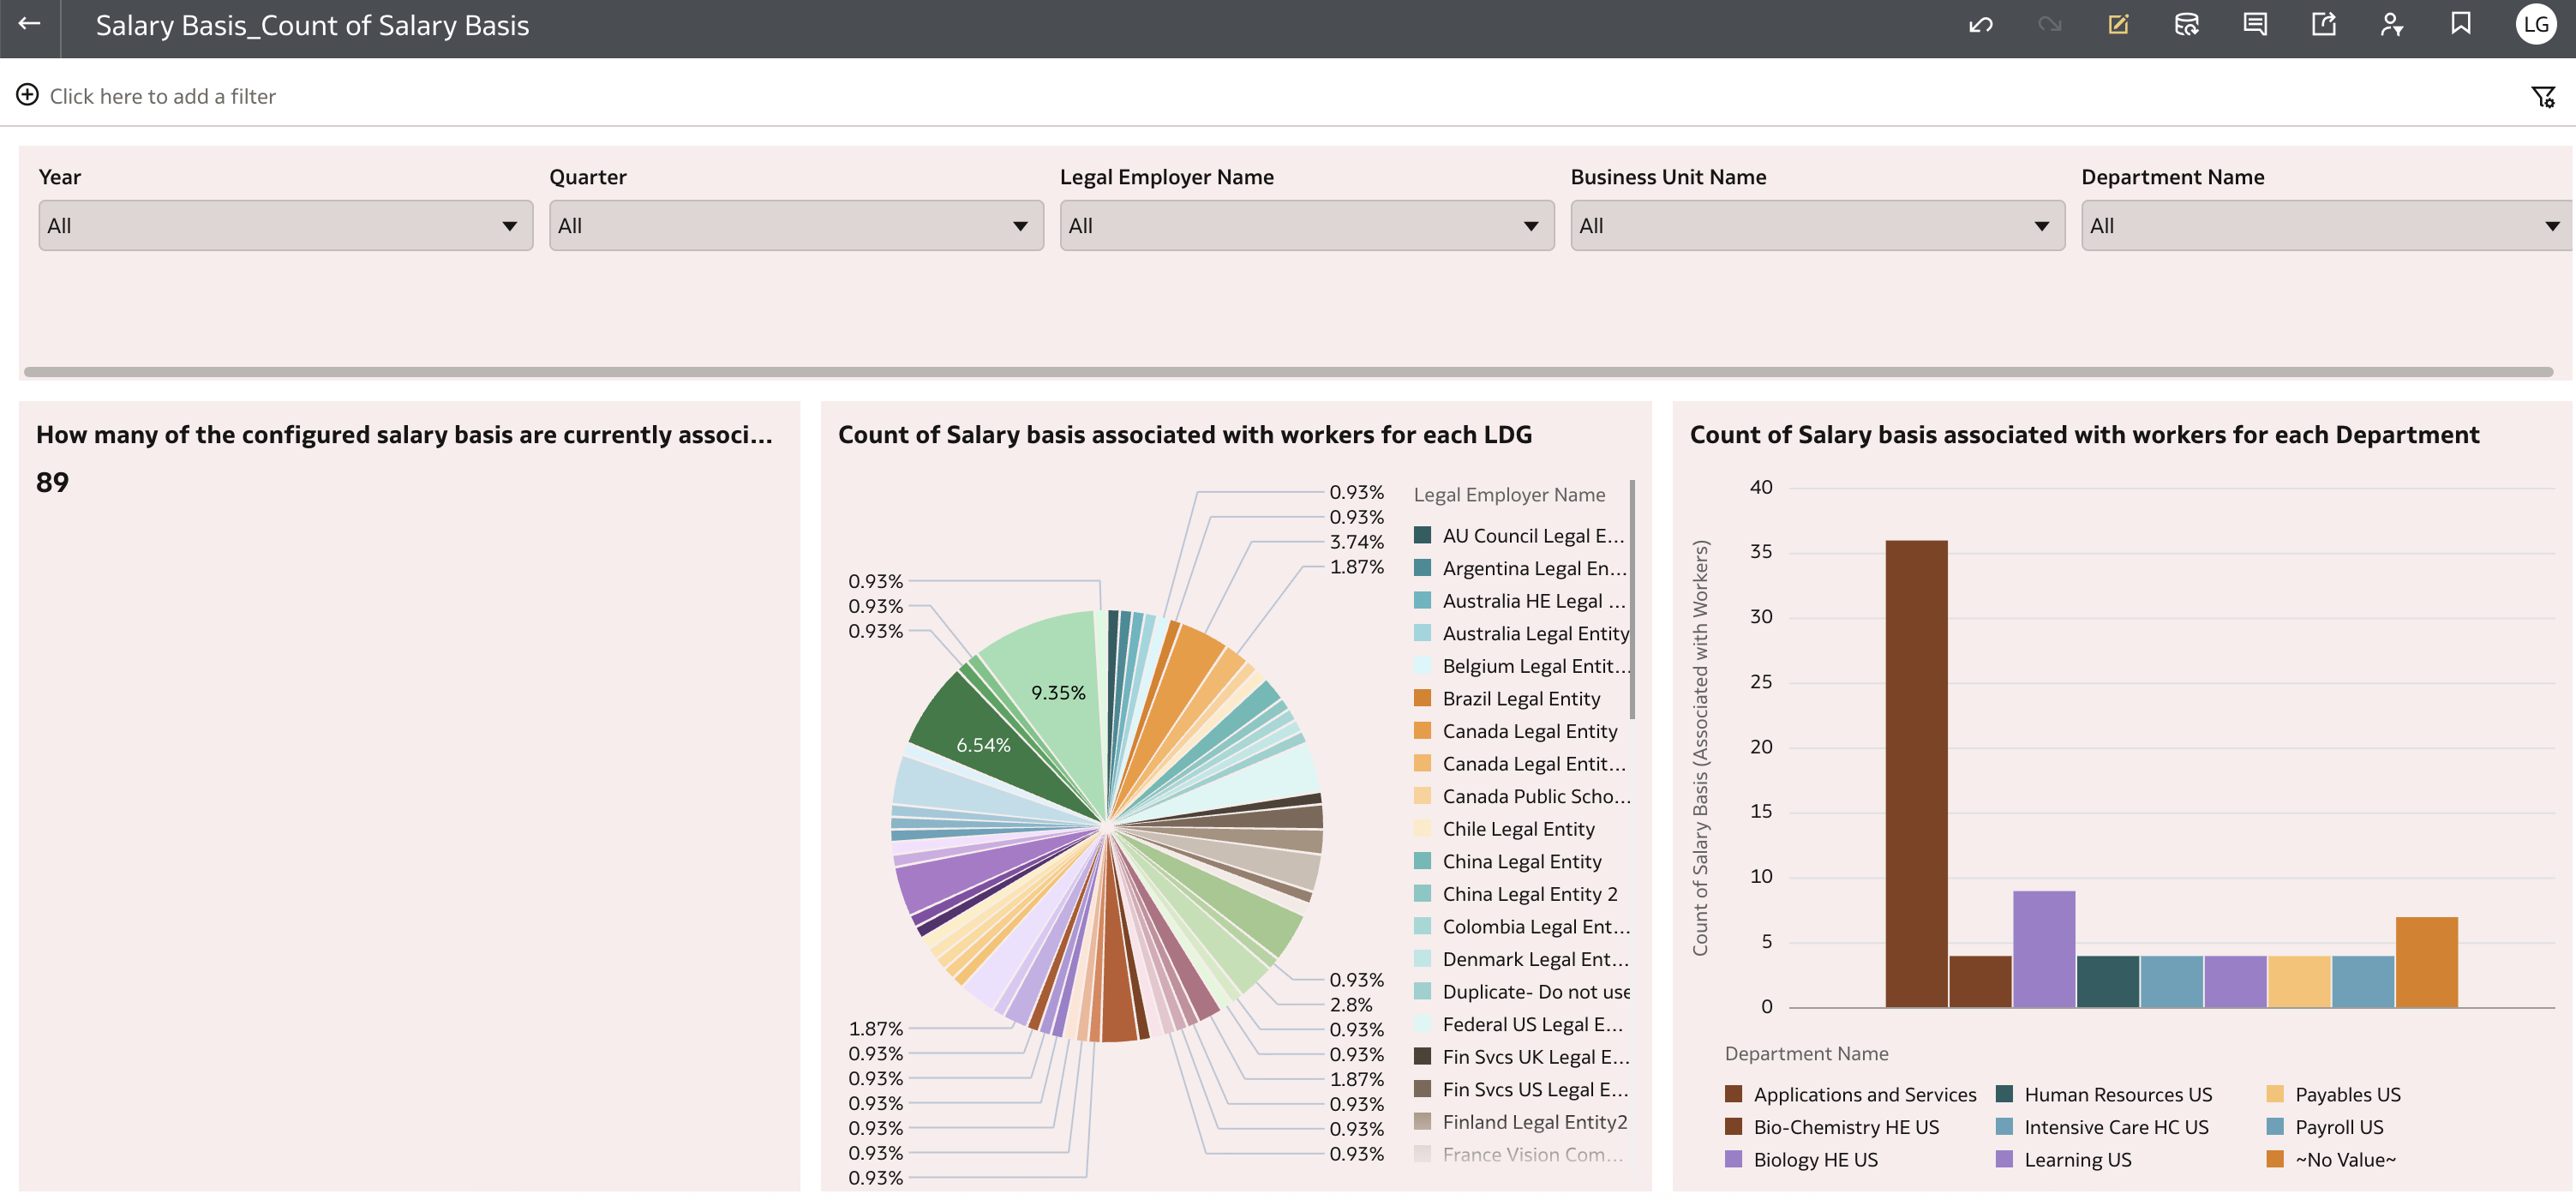Click the refresh data icon

pyautogui.click(x=2186, y=25)
